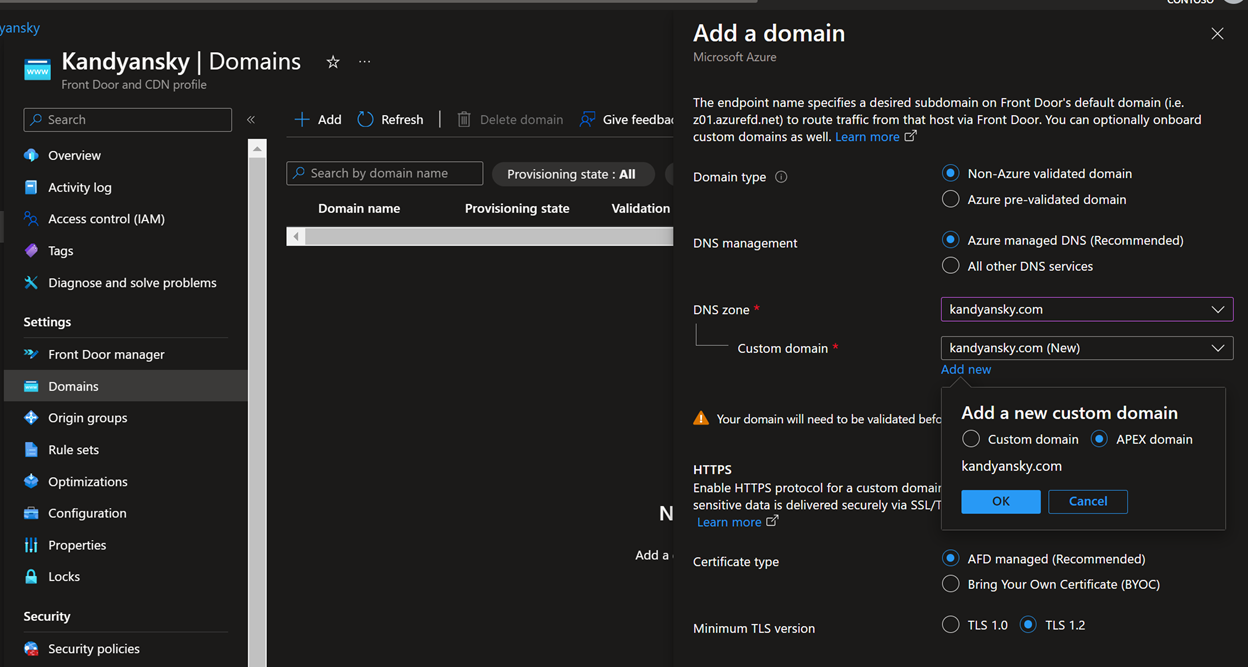Click the Locks padlock icon
This screenshot has width=1248, height=667.
click(31, 577)
